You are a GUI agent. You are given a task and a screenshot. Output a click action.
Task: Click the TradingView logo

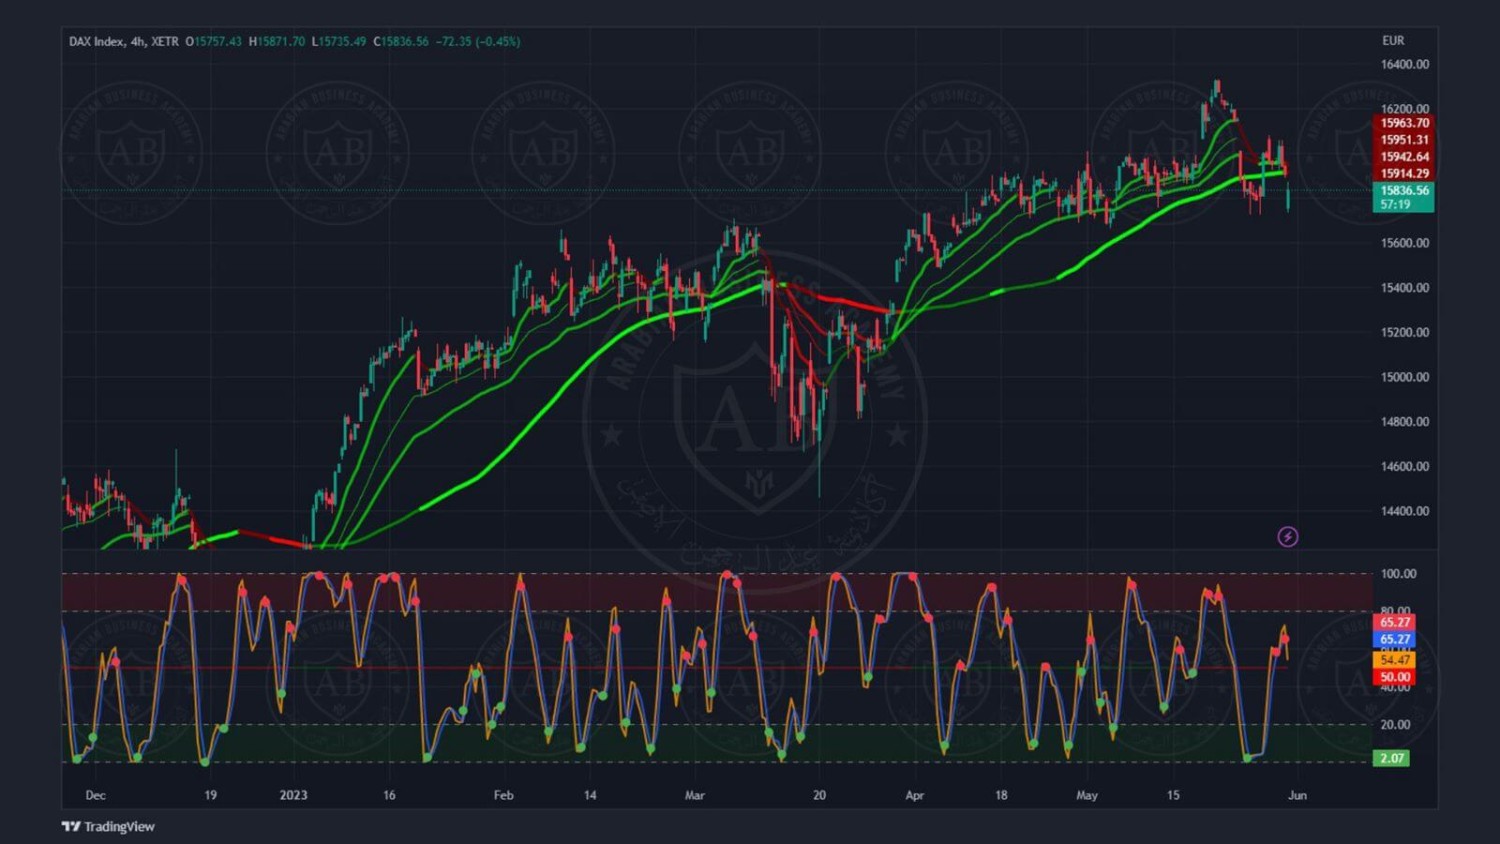pyautogui.click(x=108, y=826)
